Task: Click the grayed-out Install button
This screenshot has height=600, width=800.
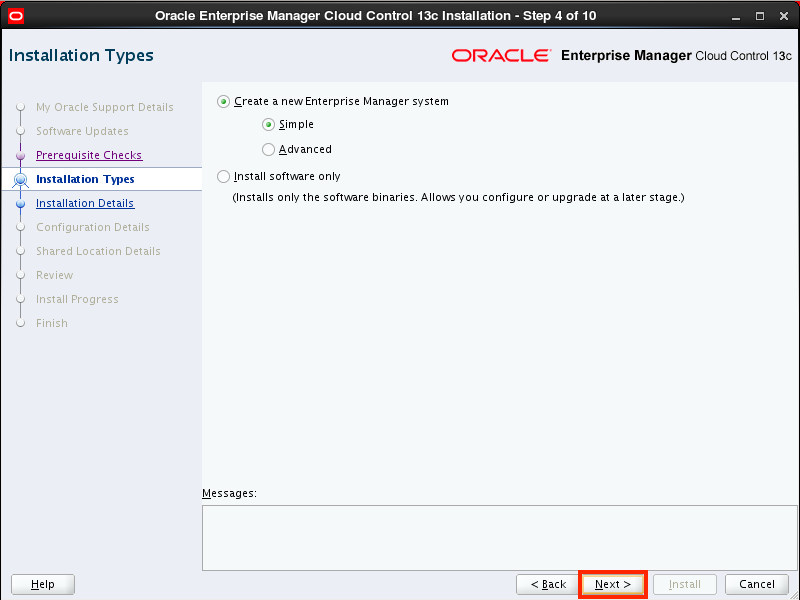Action: tap(685, 584)
